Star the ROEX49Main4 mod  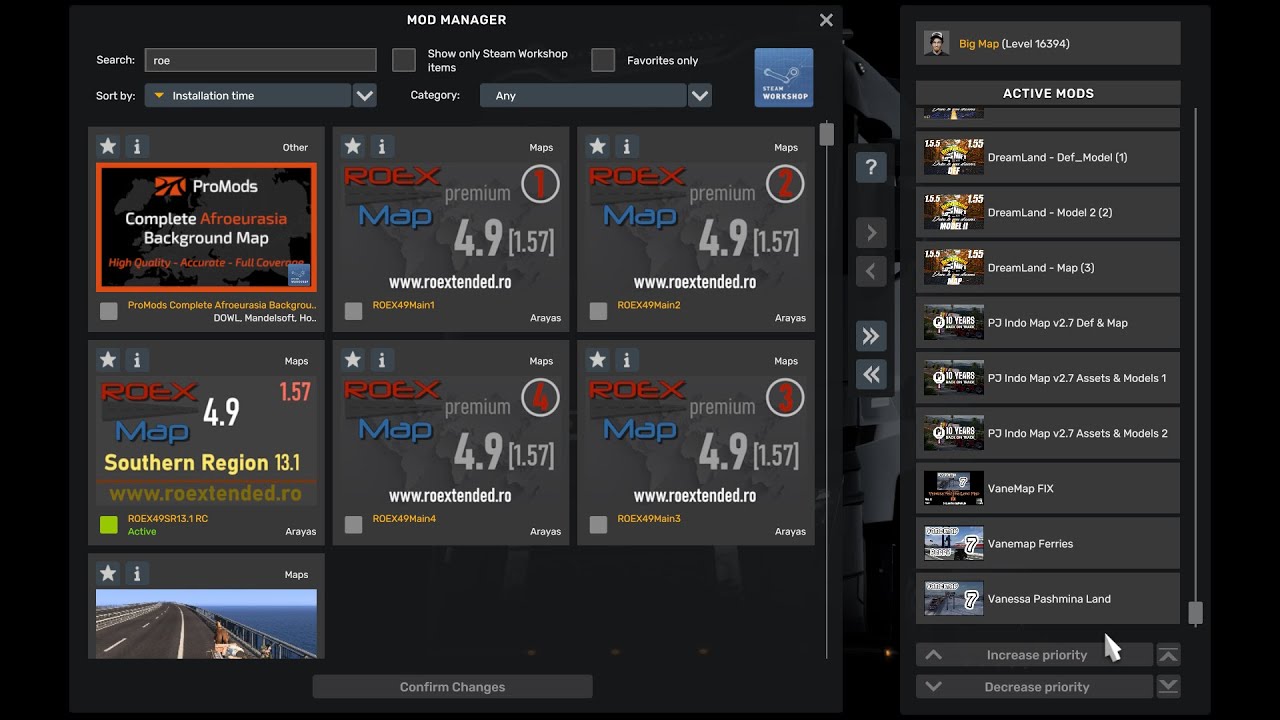pyautogui.click(x=353, y=360)
